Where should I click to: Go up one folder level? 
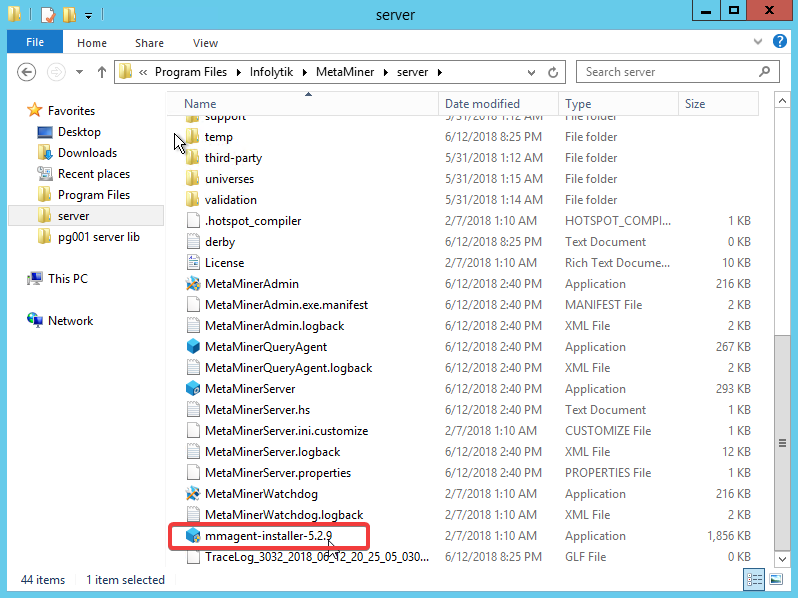[x=102, y=72]
